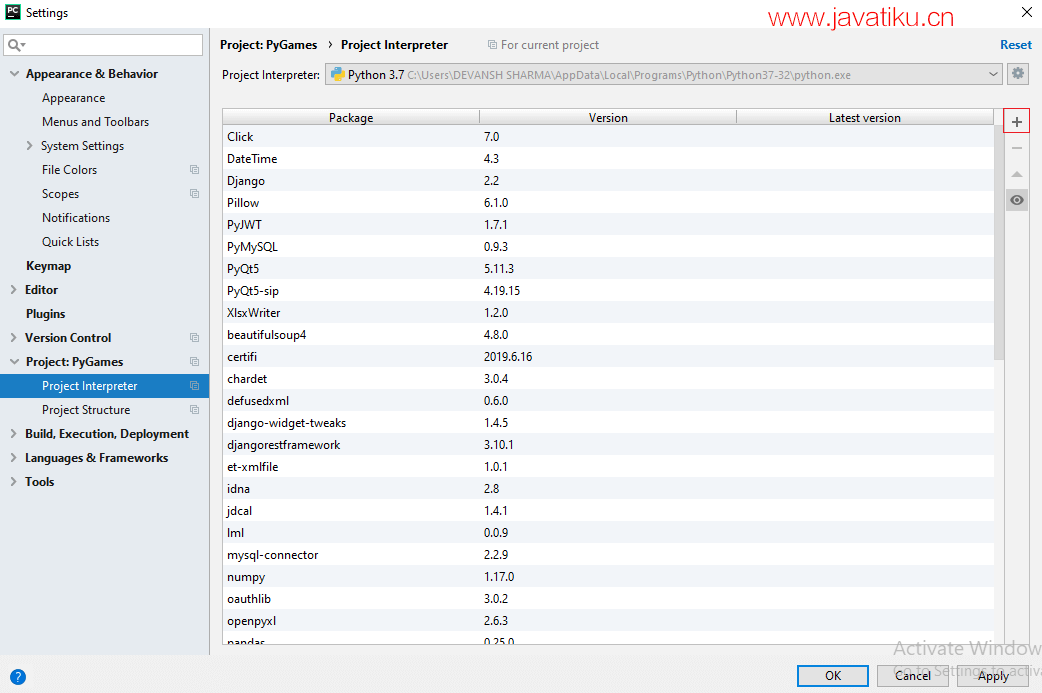
Task: Expand the Version Control section
Action: 13,338
